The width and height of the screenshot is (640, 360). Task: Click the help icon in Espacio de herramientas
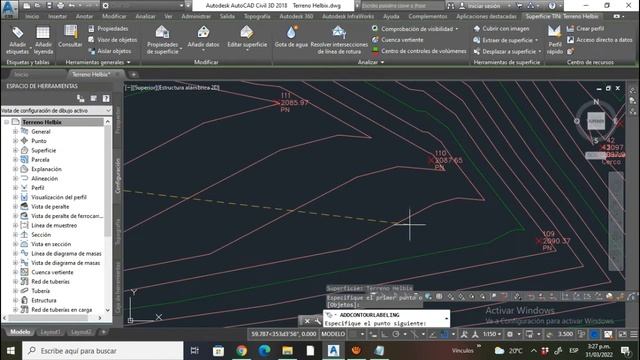[x=106, y=98]
